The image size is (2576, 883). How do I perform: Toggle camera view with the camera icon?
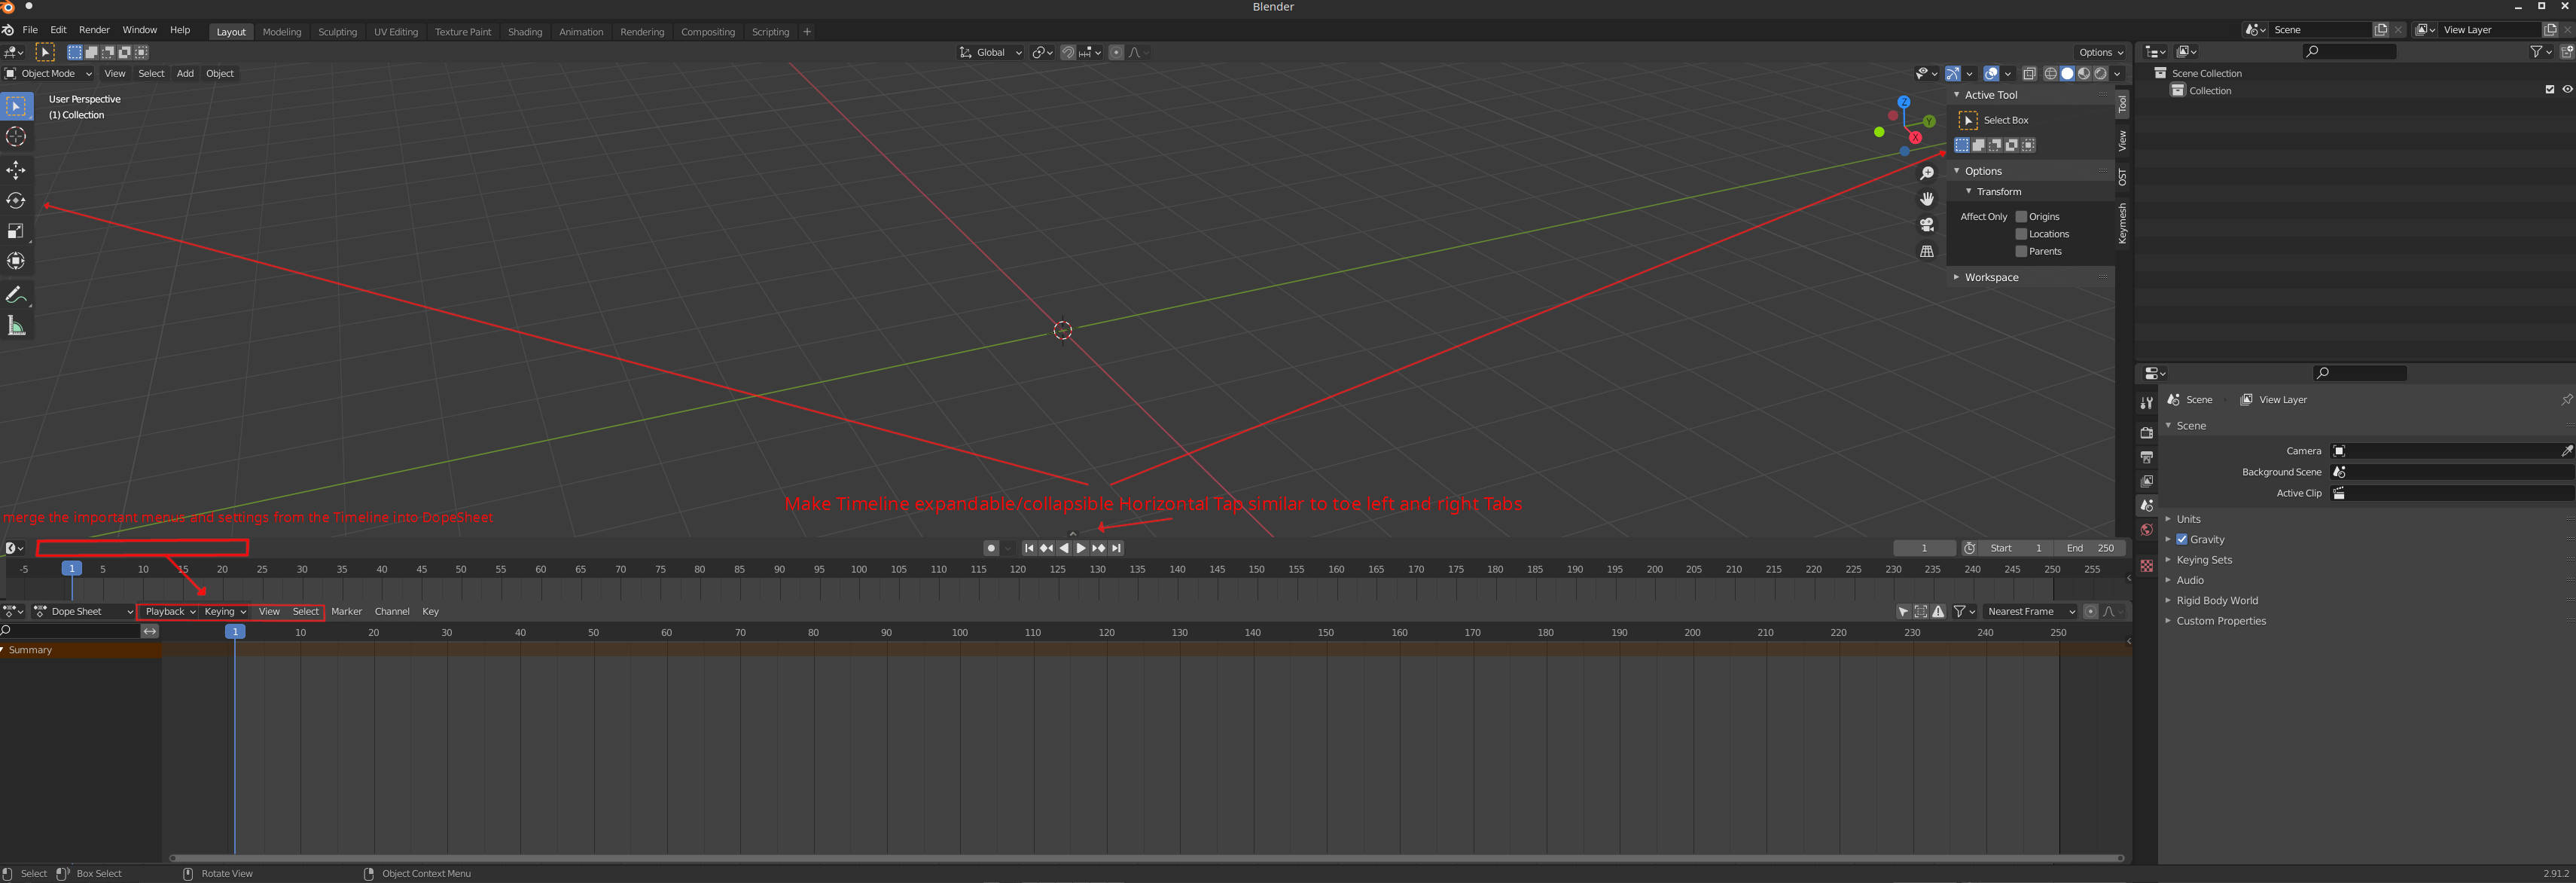(x=1927, y=225)
